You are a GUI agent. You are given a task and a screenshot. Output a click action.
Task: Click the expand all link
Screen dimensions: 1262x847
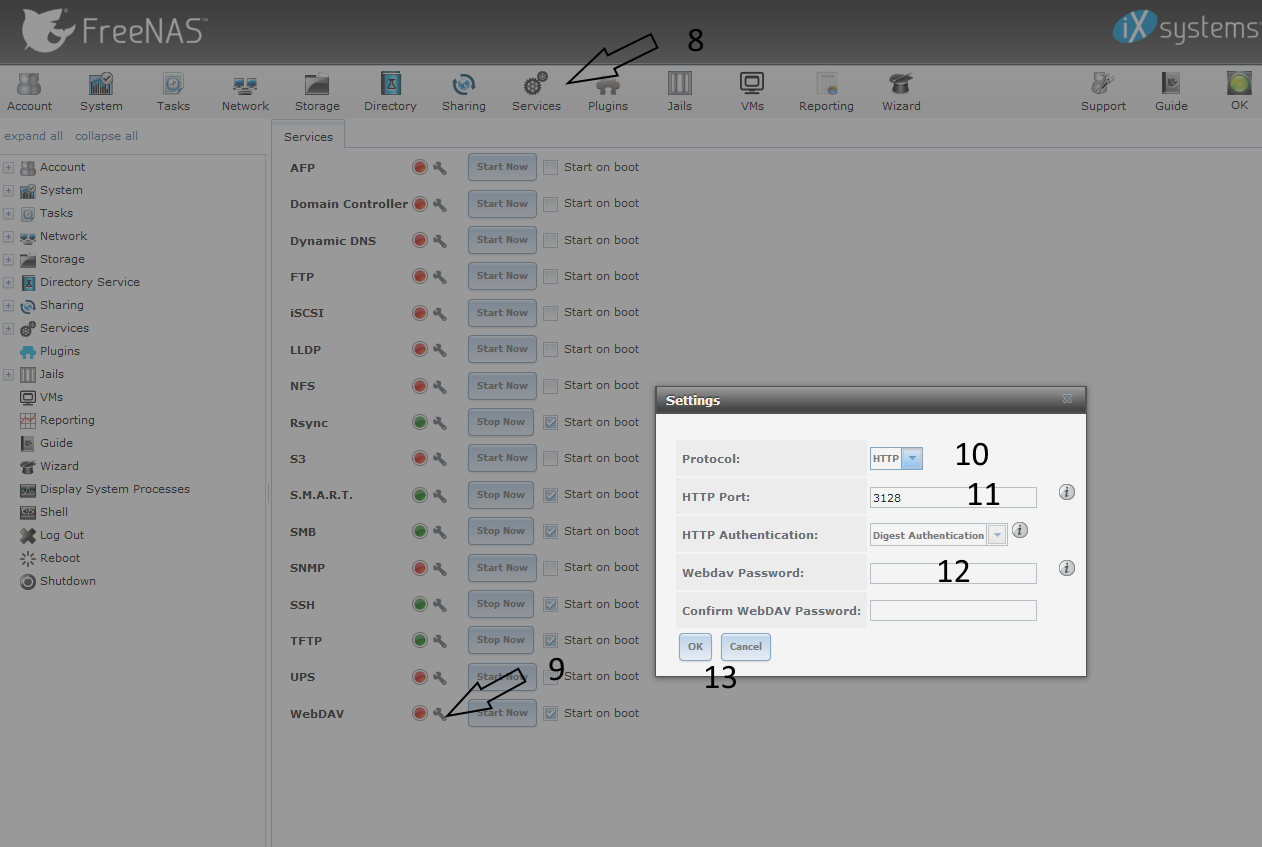click(33, 136)
